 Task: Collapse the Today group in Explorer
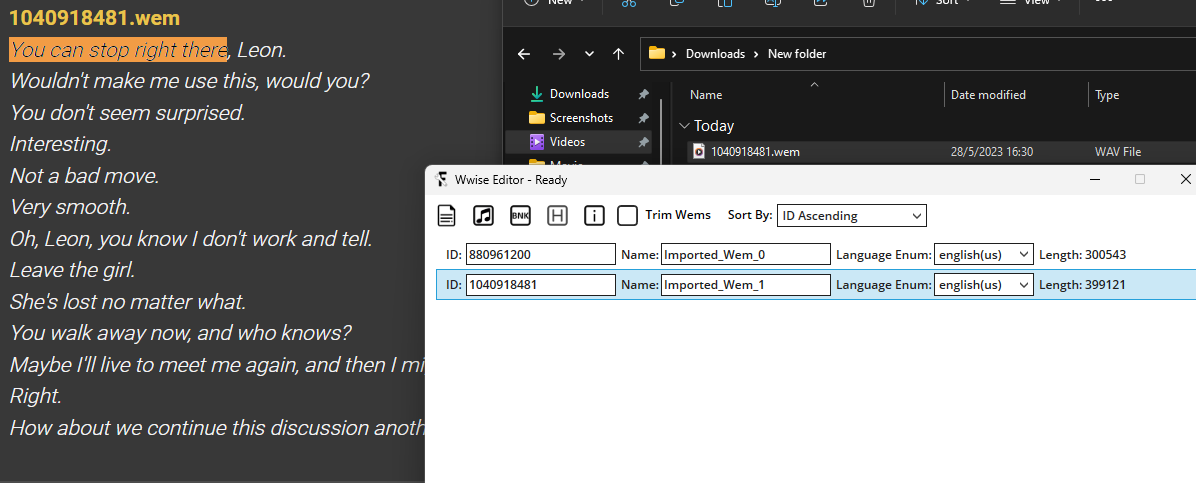683,126
